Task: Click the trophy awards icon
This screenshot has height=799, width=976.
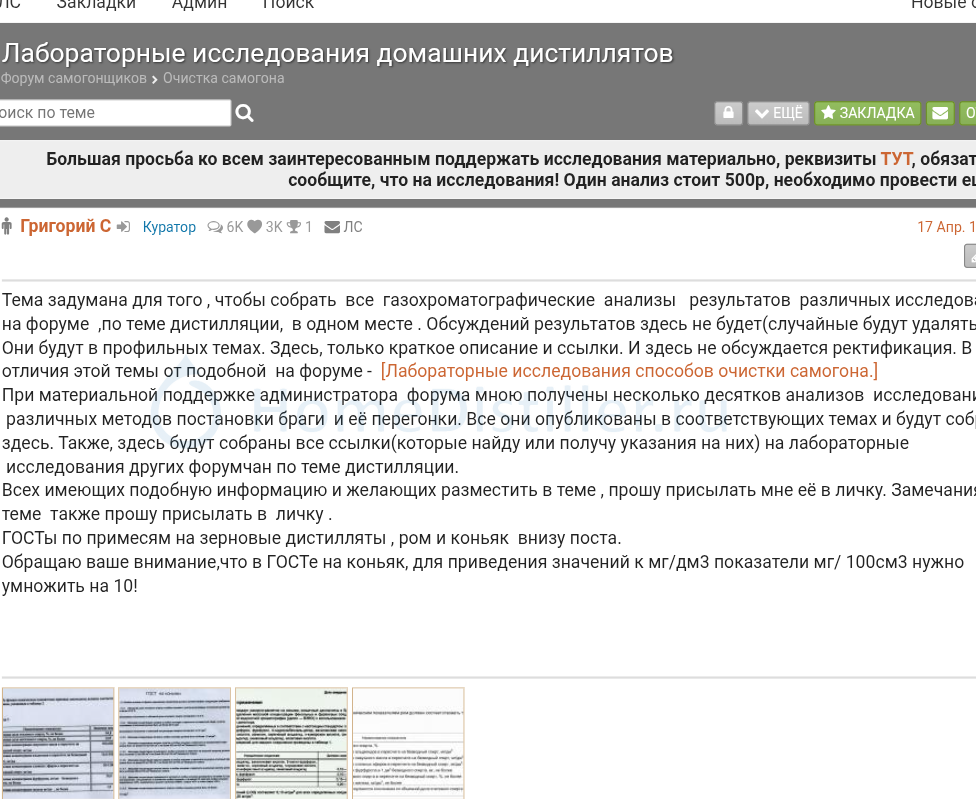Action: pos(294,227)
